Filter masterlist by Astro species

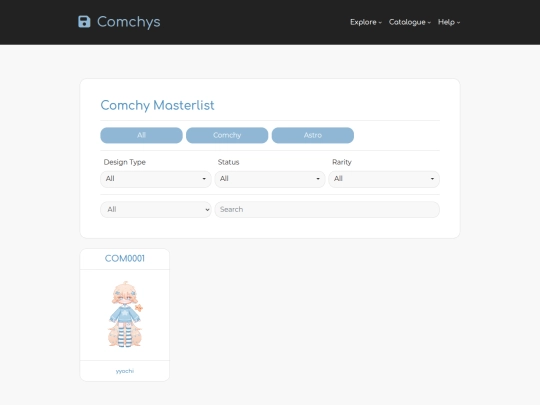313,135
